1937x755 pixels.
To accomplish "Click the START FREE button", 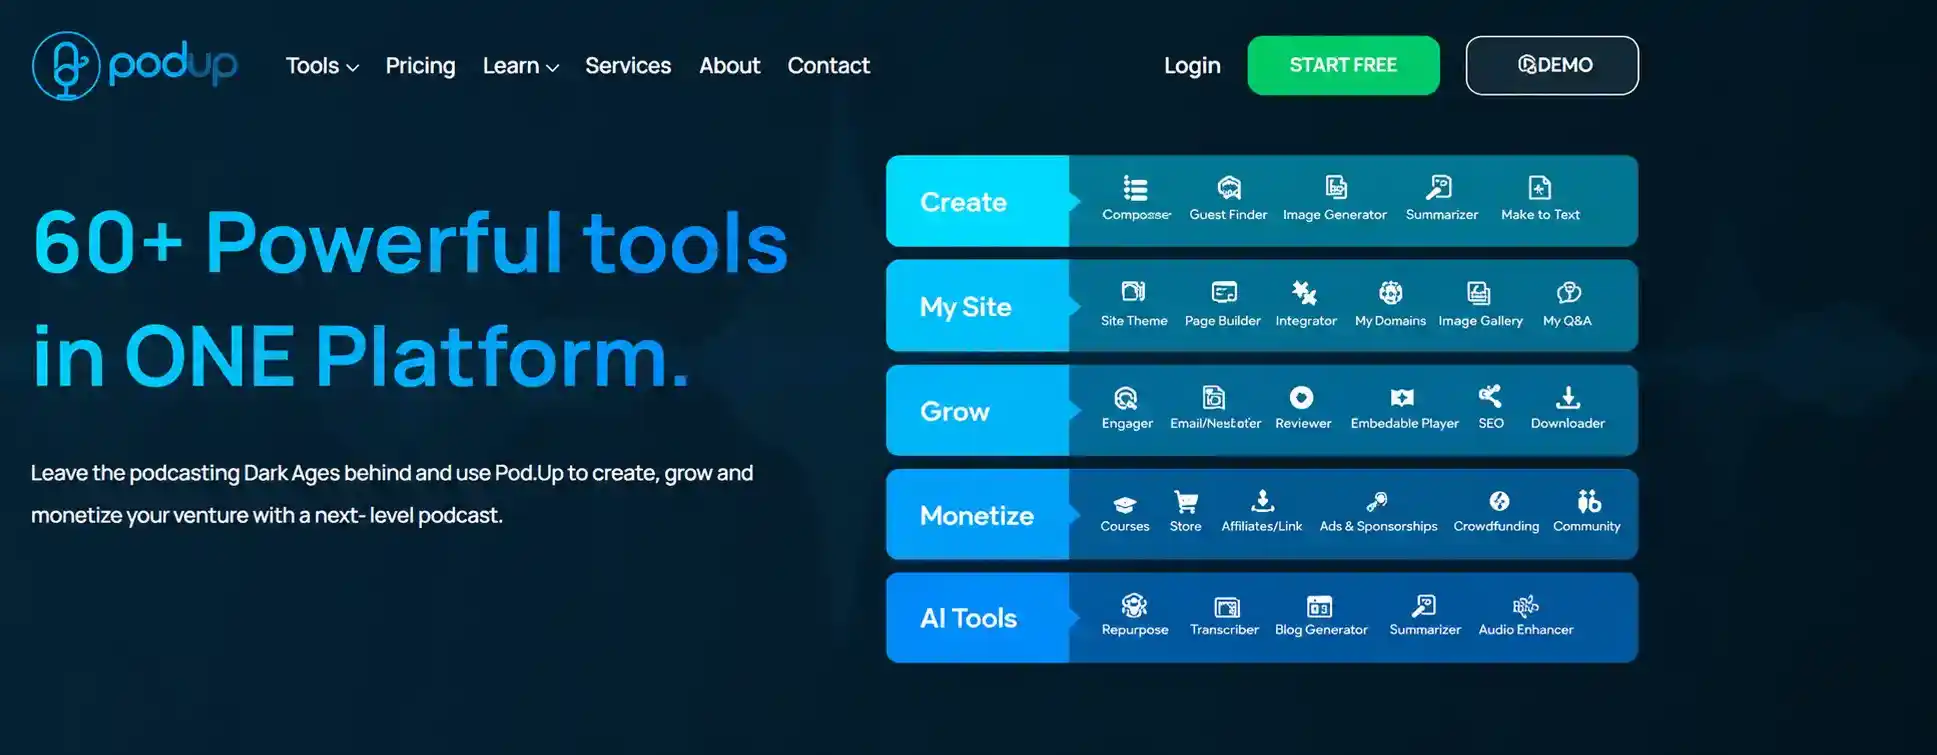I will 1343,65.
